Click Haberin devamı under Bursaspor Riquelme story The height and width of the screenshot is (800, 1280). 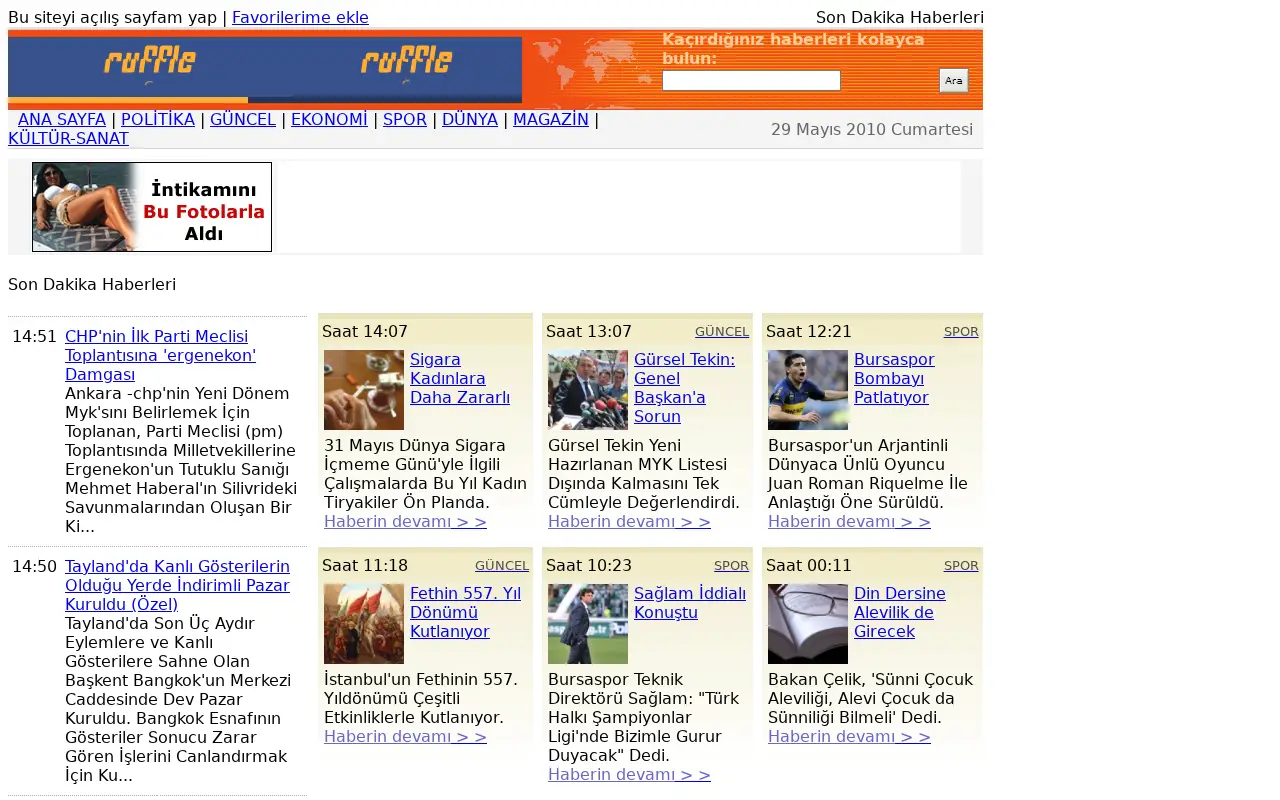pyautogui.click(x=849, y=521)
